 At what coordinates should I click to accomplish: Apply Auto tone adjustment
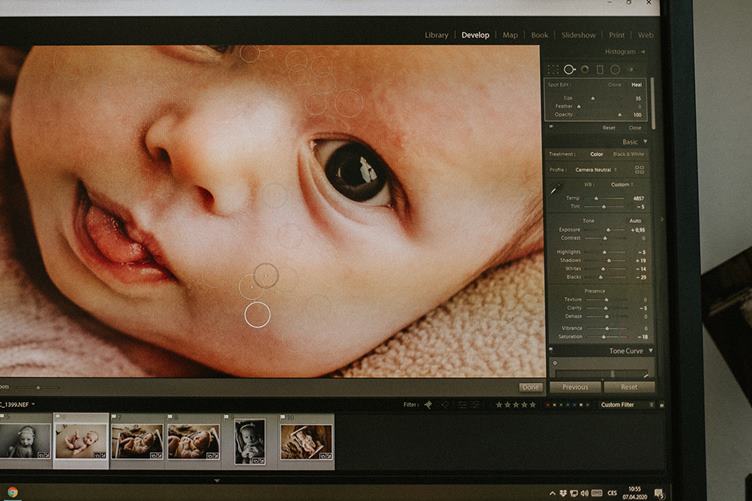pyautogui.click(x=635, y=221)
